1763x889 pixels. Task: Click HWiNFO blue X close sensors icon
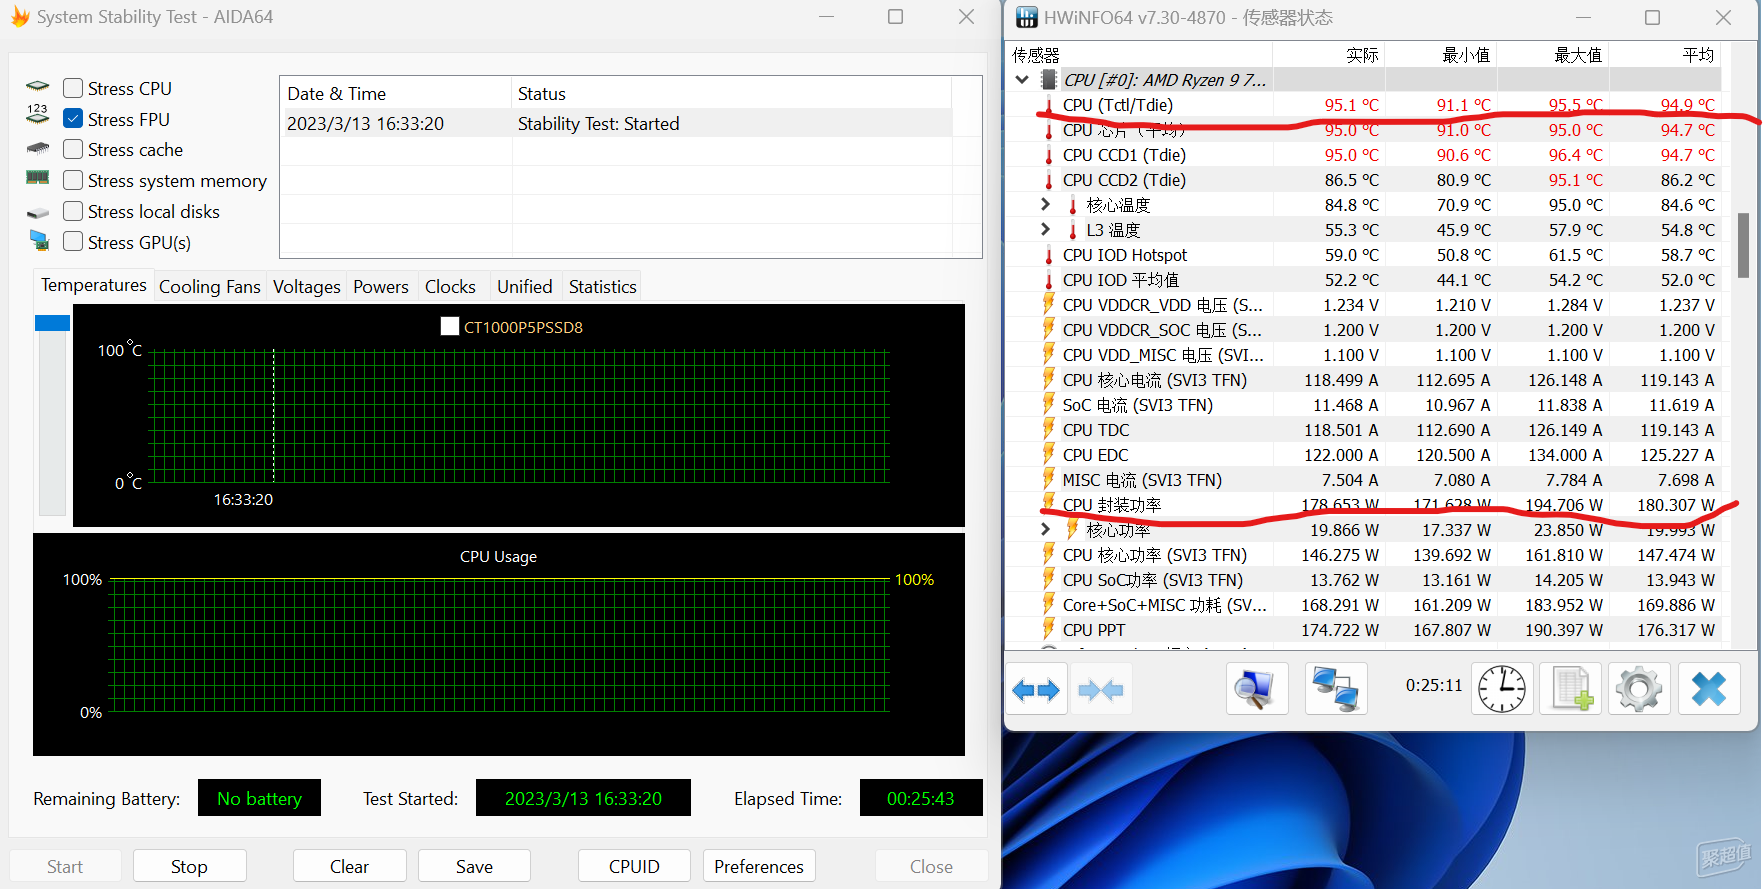1708,689
